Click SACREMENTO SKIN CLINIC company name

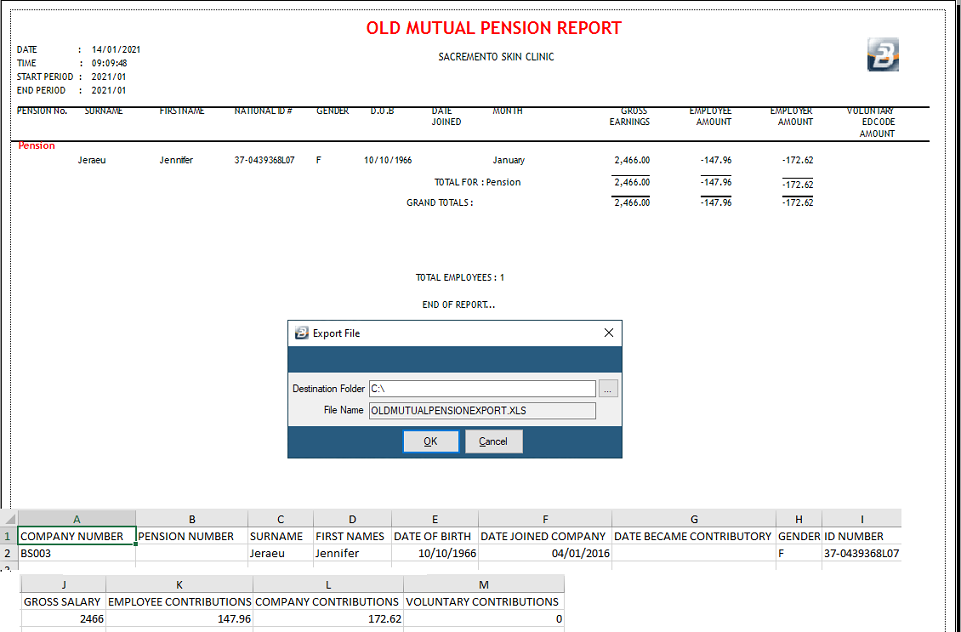(x=496, y=57)
